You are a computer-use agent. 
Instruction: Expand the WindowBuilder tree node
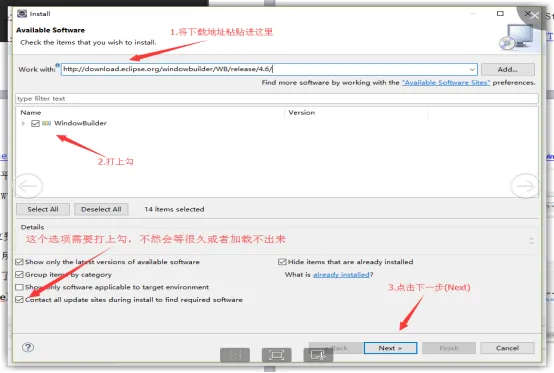tap(23, 123)
